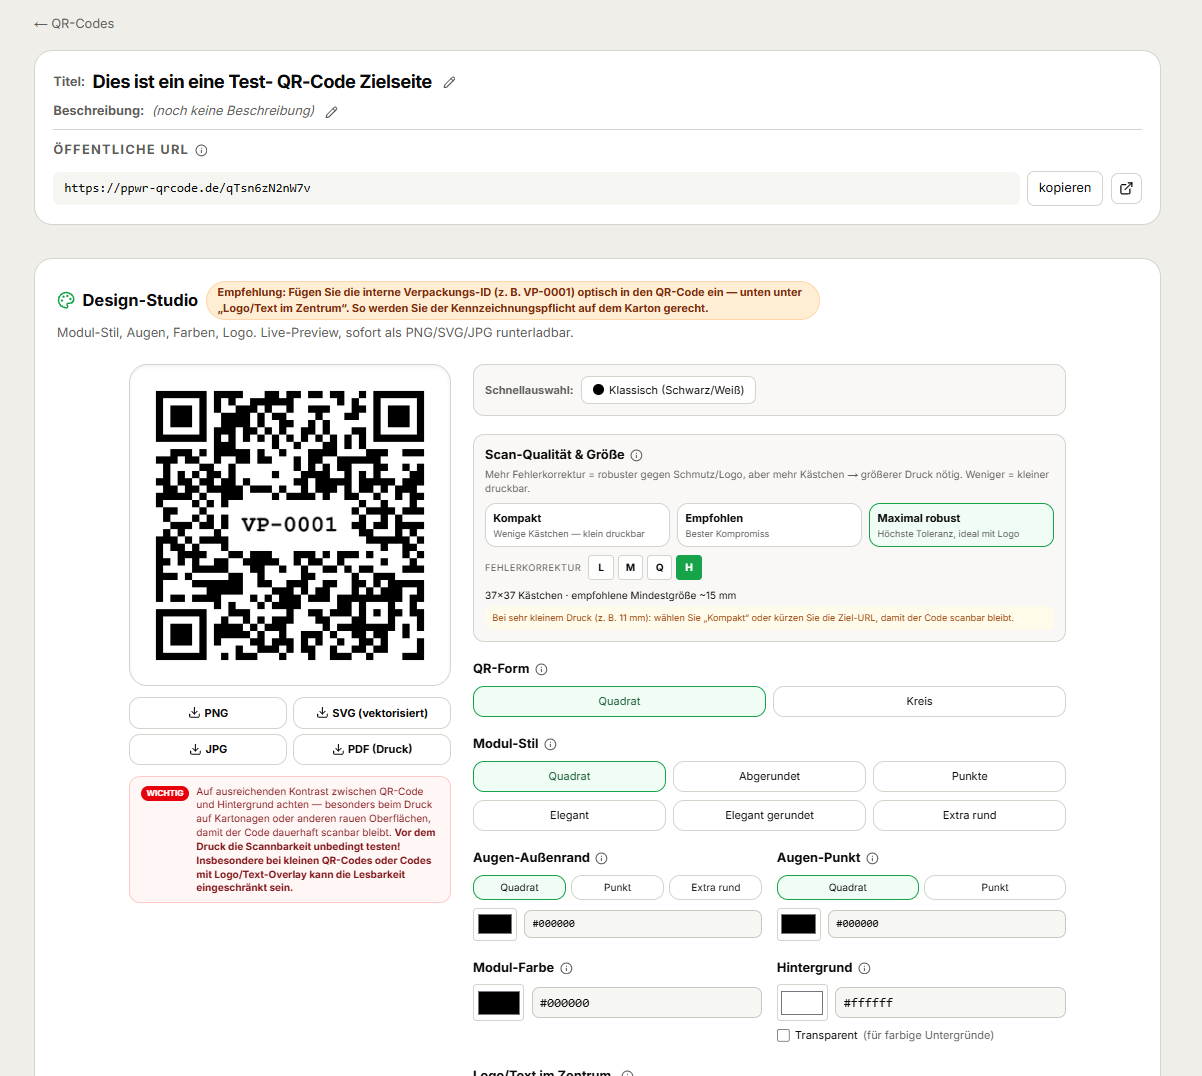This screenshot has height=1076, width=1202.
Task: Click the public URL text field
Action: 536,188
